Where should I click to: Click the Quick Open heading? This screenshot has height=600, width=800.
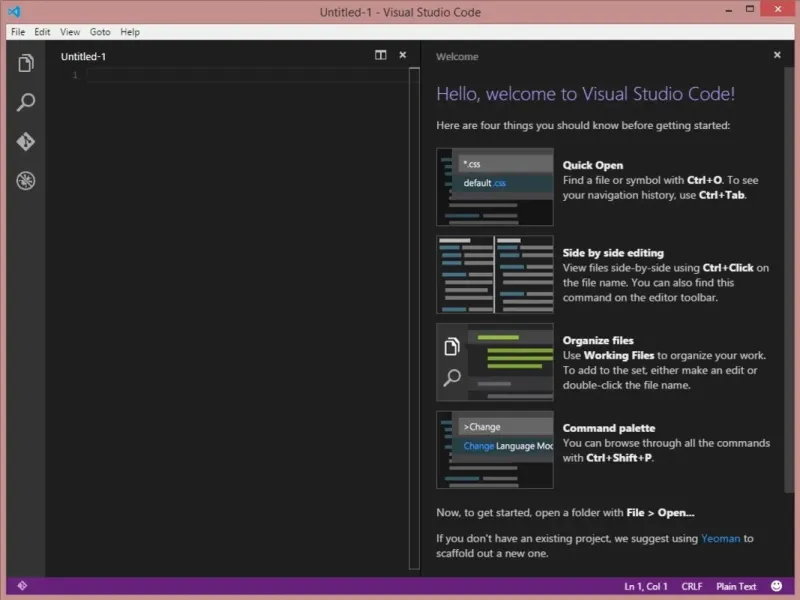(x=592, y=165)
